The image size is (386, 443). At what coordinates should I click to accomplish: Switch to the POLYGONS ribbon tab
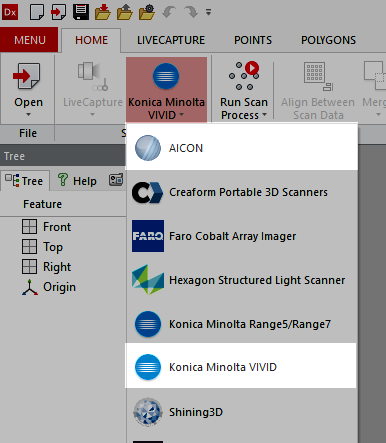click(328, 40)
